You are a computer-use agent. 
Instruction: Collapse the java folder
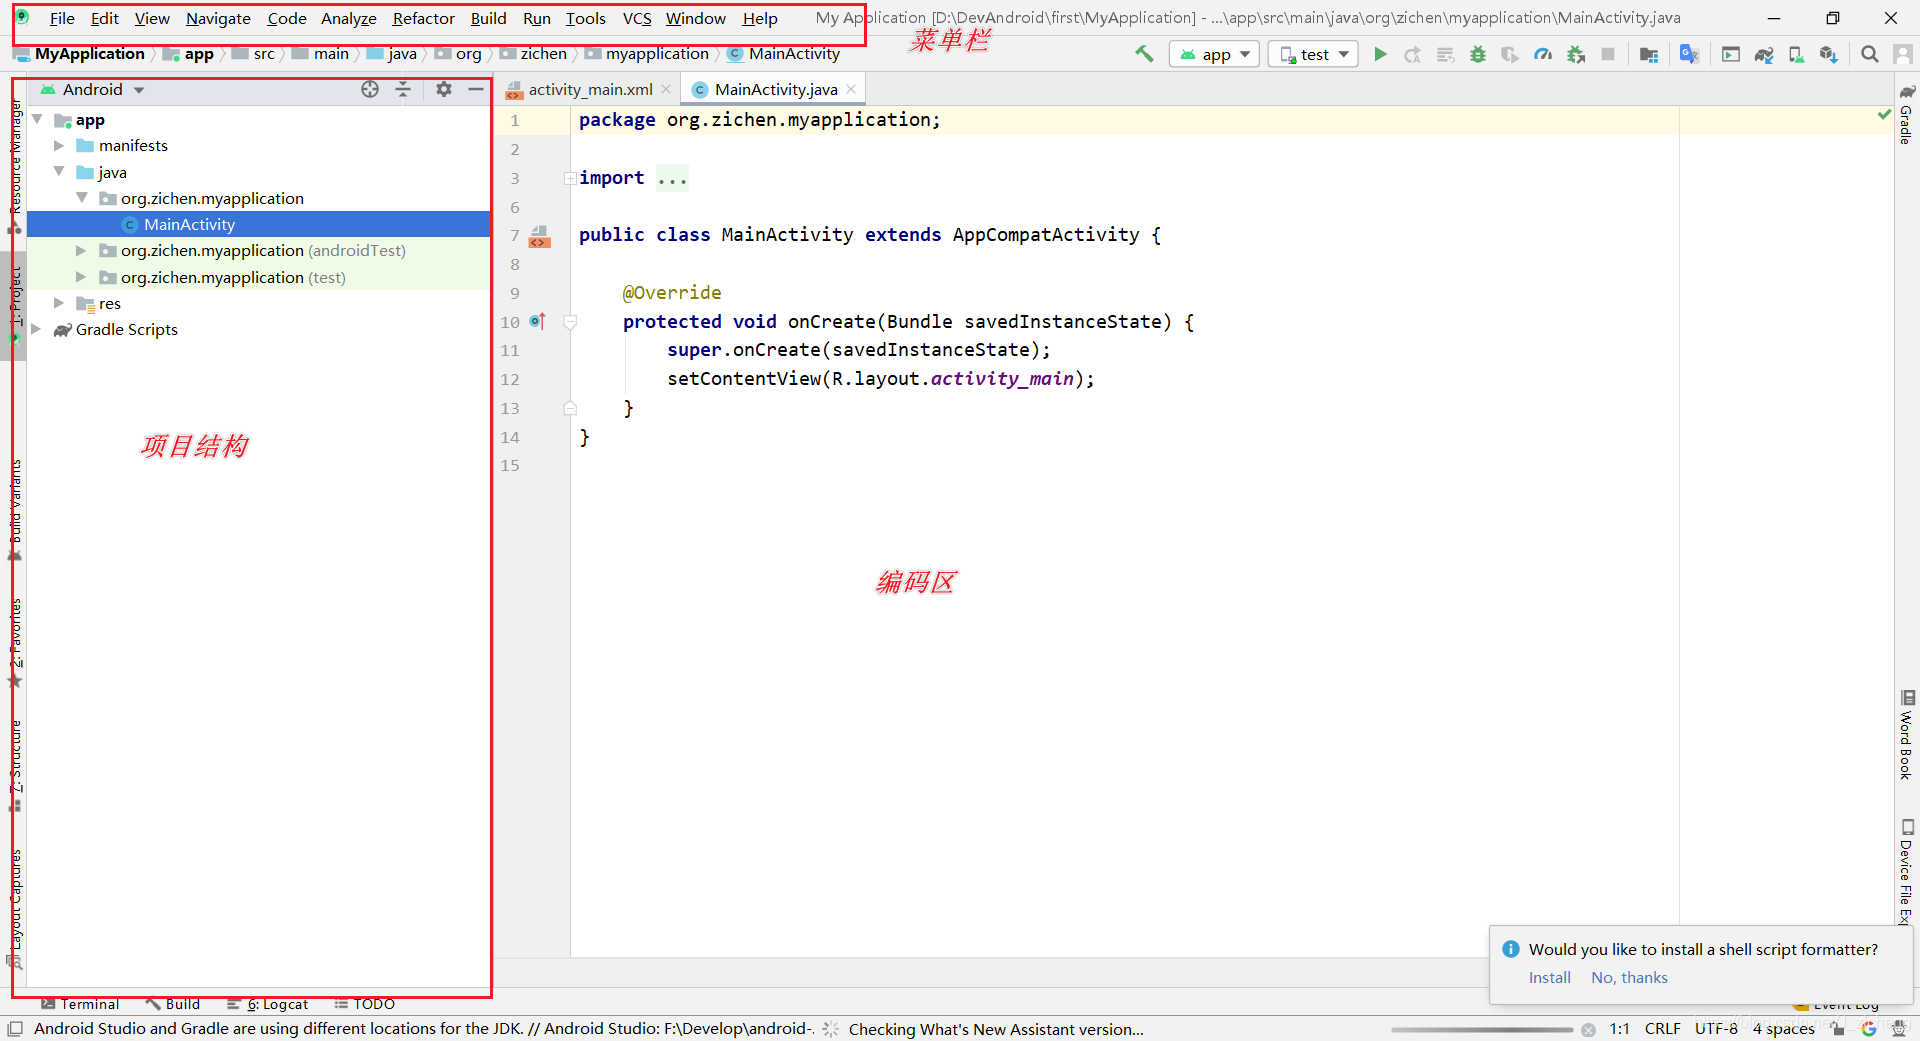pos(59,172)
